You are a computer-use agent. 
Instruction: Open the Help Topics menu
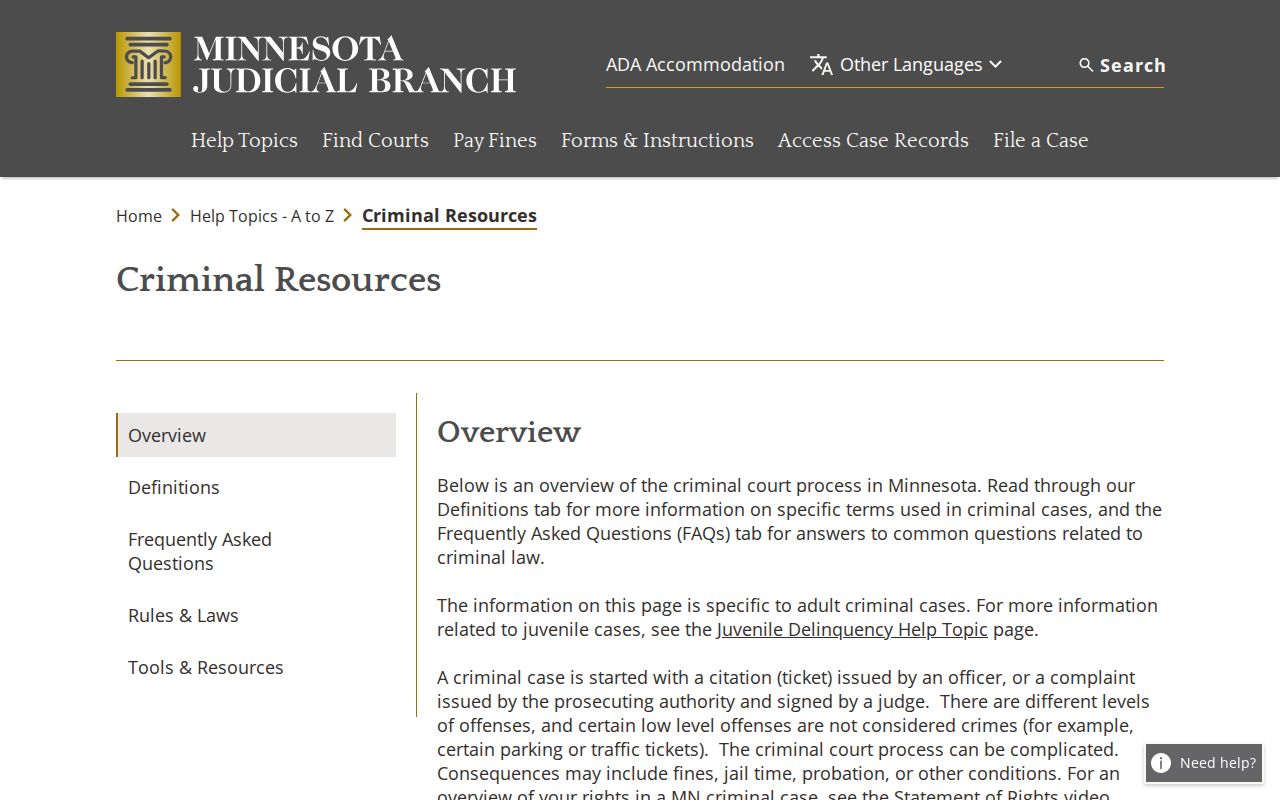point(244,141)
